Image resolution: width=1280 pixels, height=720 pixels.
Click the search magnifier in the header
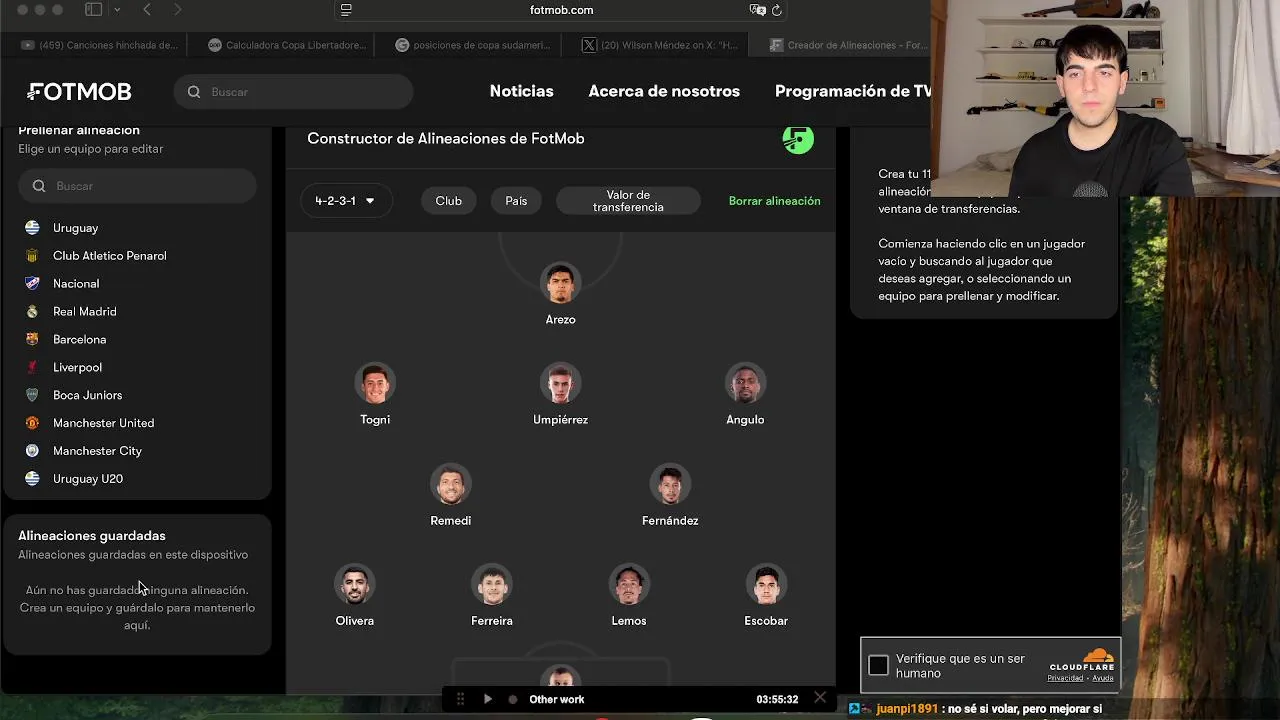click(194, 92)
